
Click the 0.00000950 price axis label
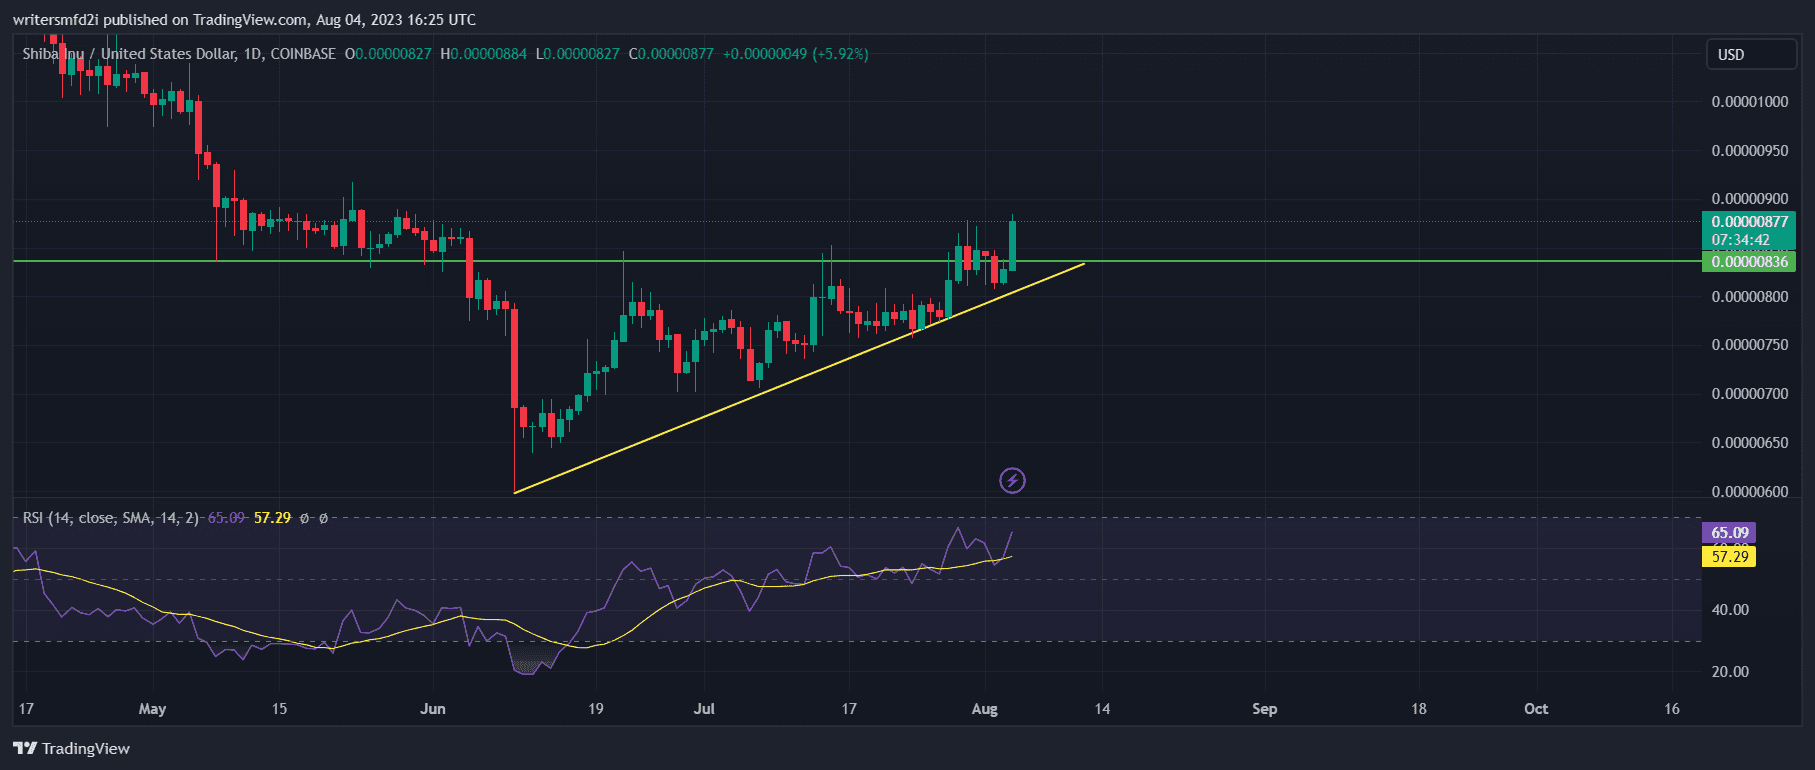coord(1750,151)
